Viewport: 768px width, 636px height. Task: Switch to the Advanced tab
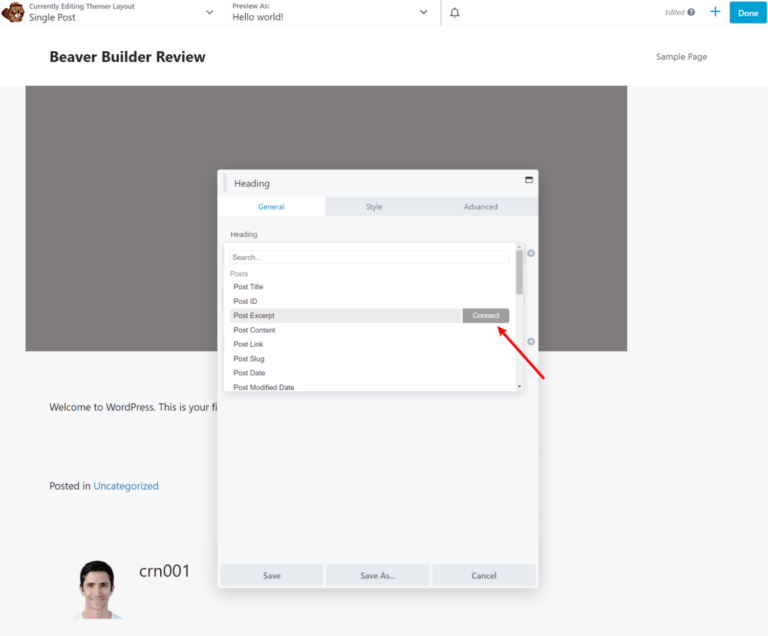480,207
